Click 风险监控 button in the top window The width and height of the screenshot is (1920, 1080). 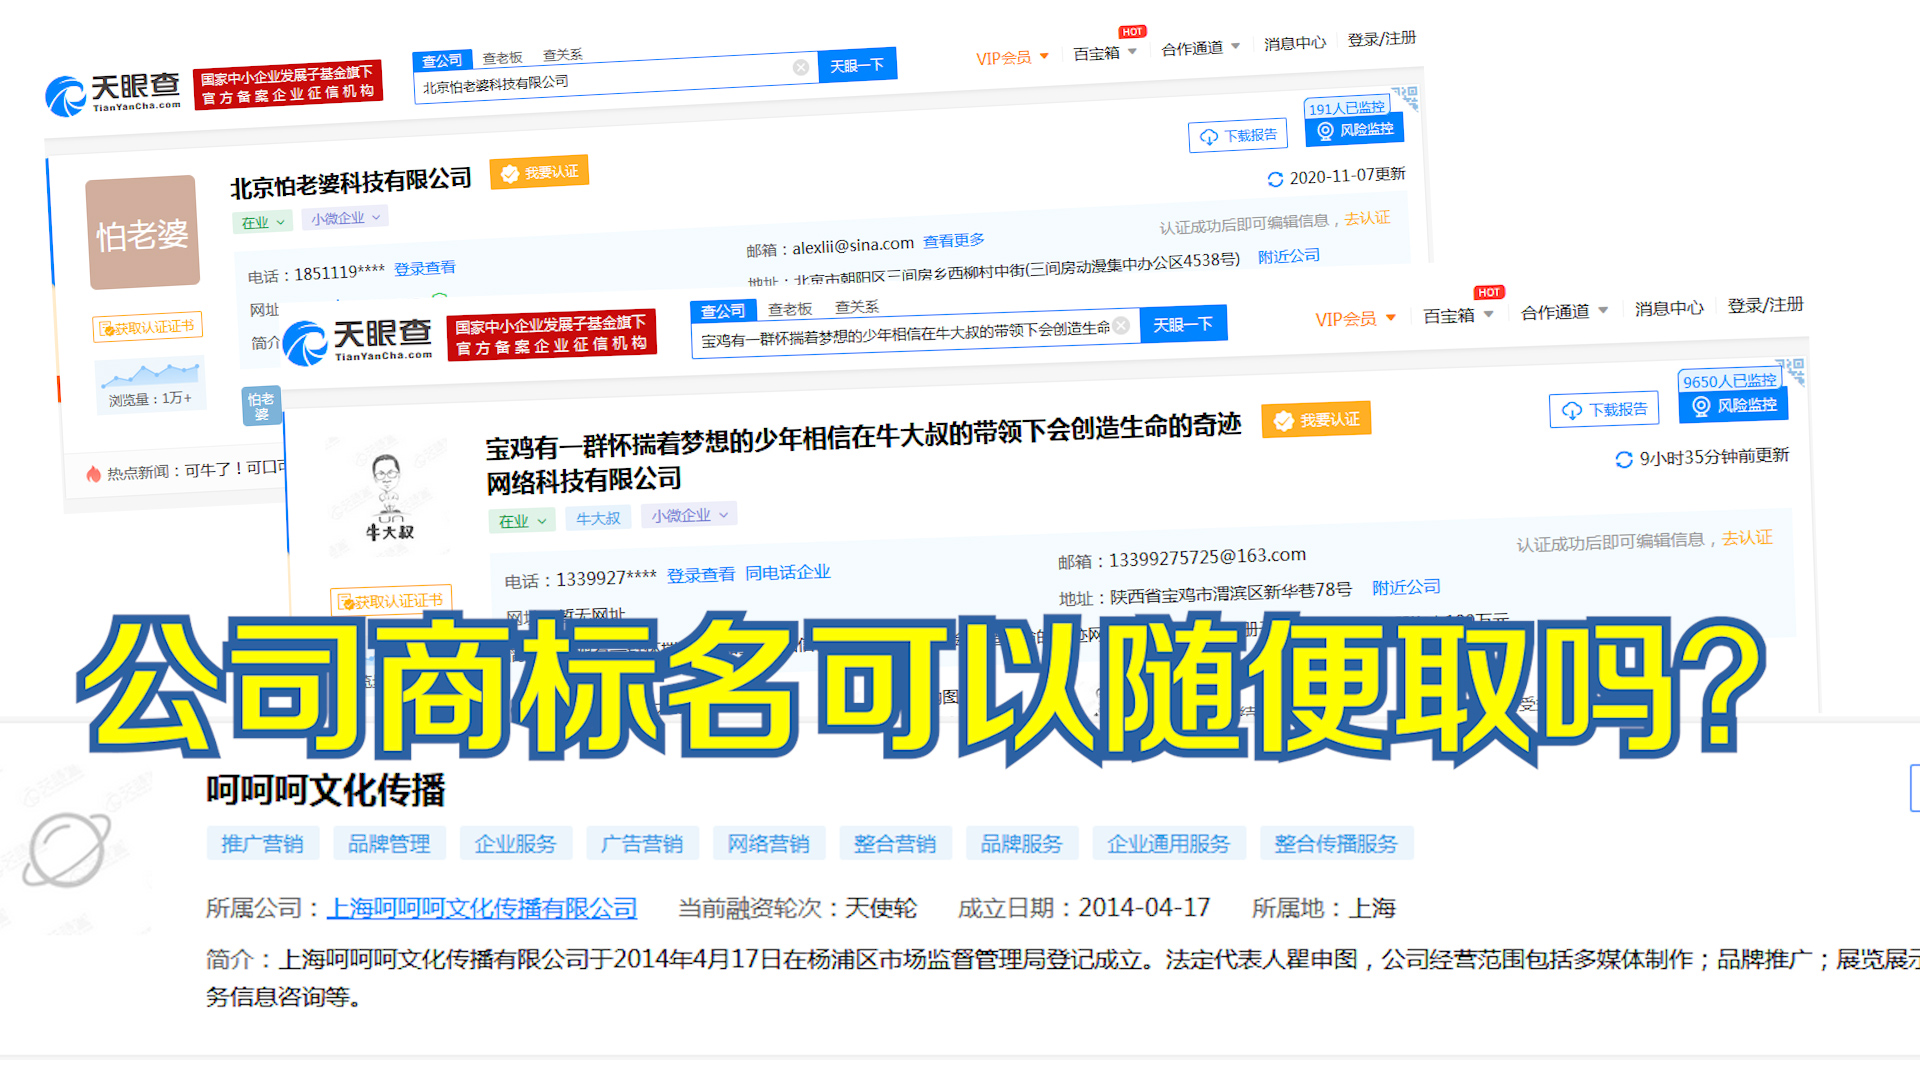1355,130
